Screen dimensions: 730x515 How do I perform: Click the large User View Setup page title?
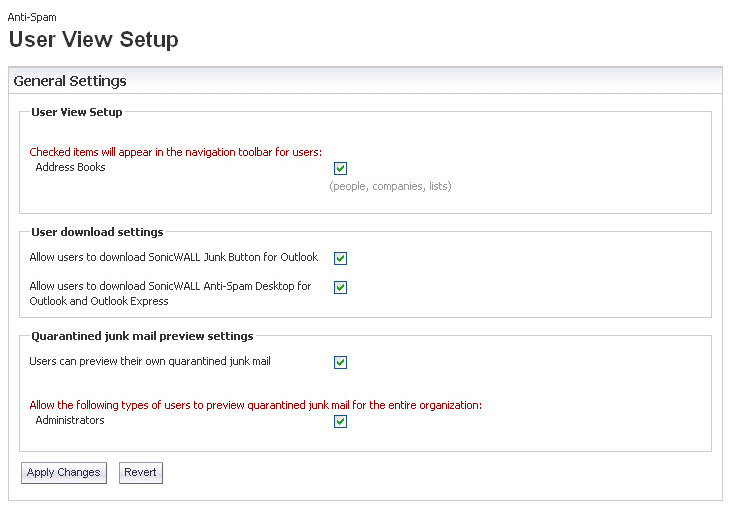click(94, 39)
